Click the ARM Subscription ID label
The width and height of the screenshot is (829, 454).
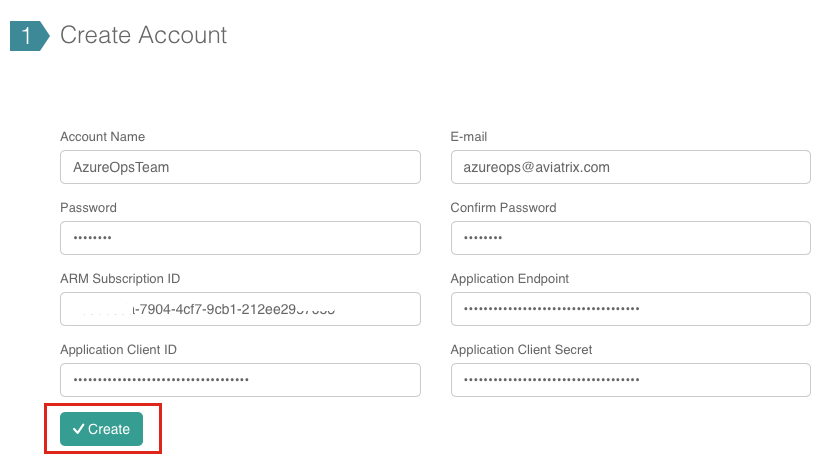coord(120,279)
